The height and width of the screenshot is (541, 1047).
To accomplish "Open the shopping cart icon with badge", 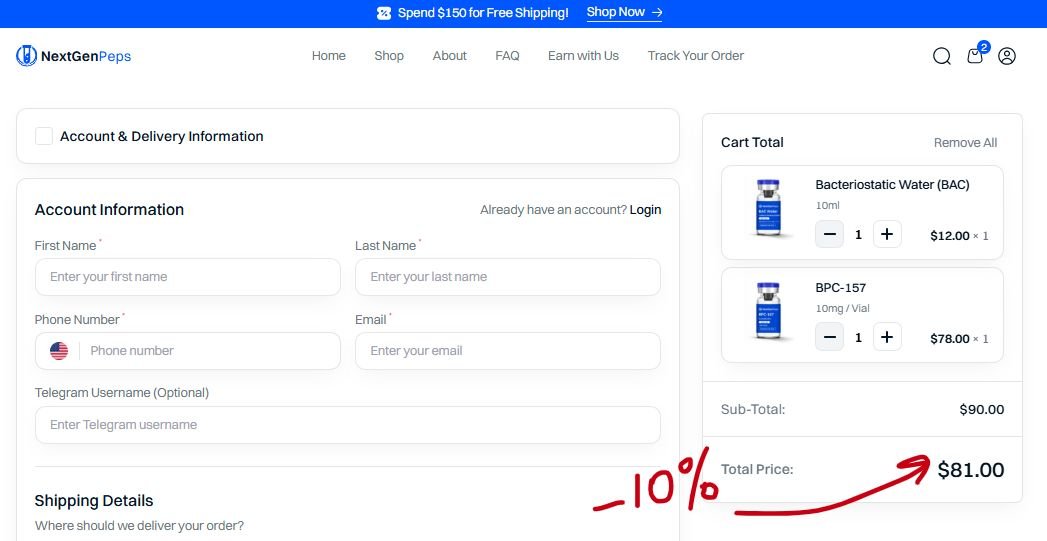I will (x=976, y=55).
